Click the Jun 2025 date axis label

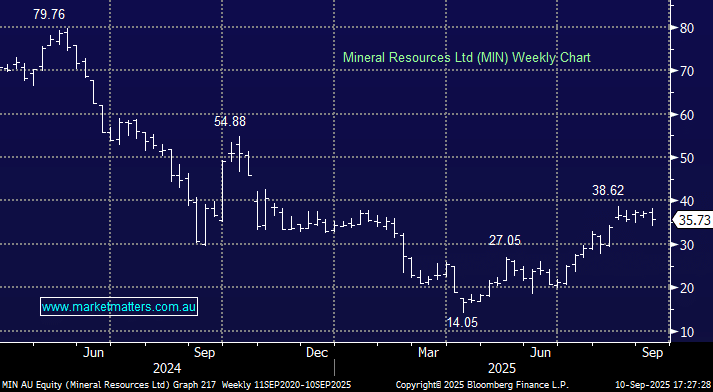click(541, 352)
